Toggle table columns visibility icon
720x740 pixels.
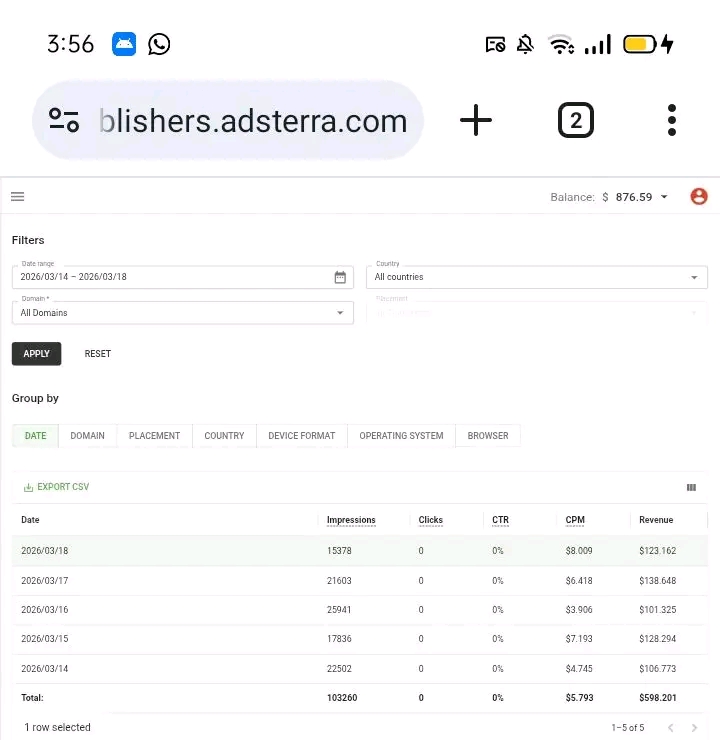(691, 487)
